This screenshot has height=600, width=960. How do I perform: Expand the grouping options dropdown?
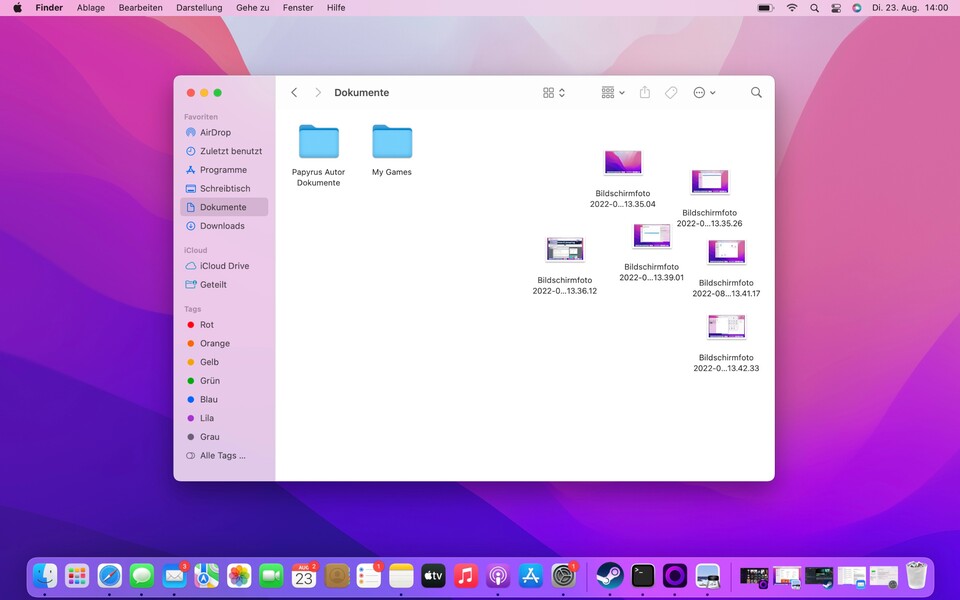point(613,92)
